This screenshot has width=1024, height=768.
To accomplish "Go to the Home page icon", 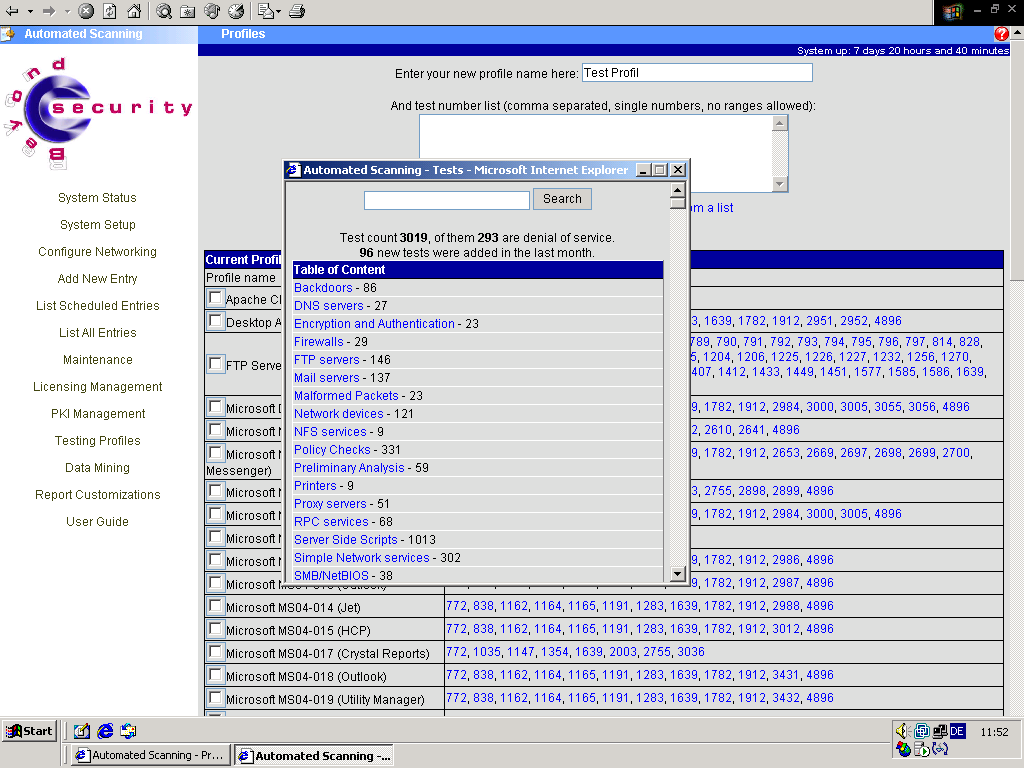I will (134, 11).
